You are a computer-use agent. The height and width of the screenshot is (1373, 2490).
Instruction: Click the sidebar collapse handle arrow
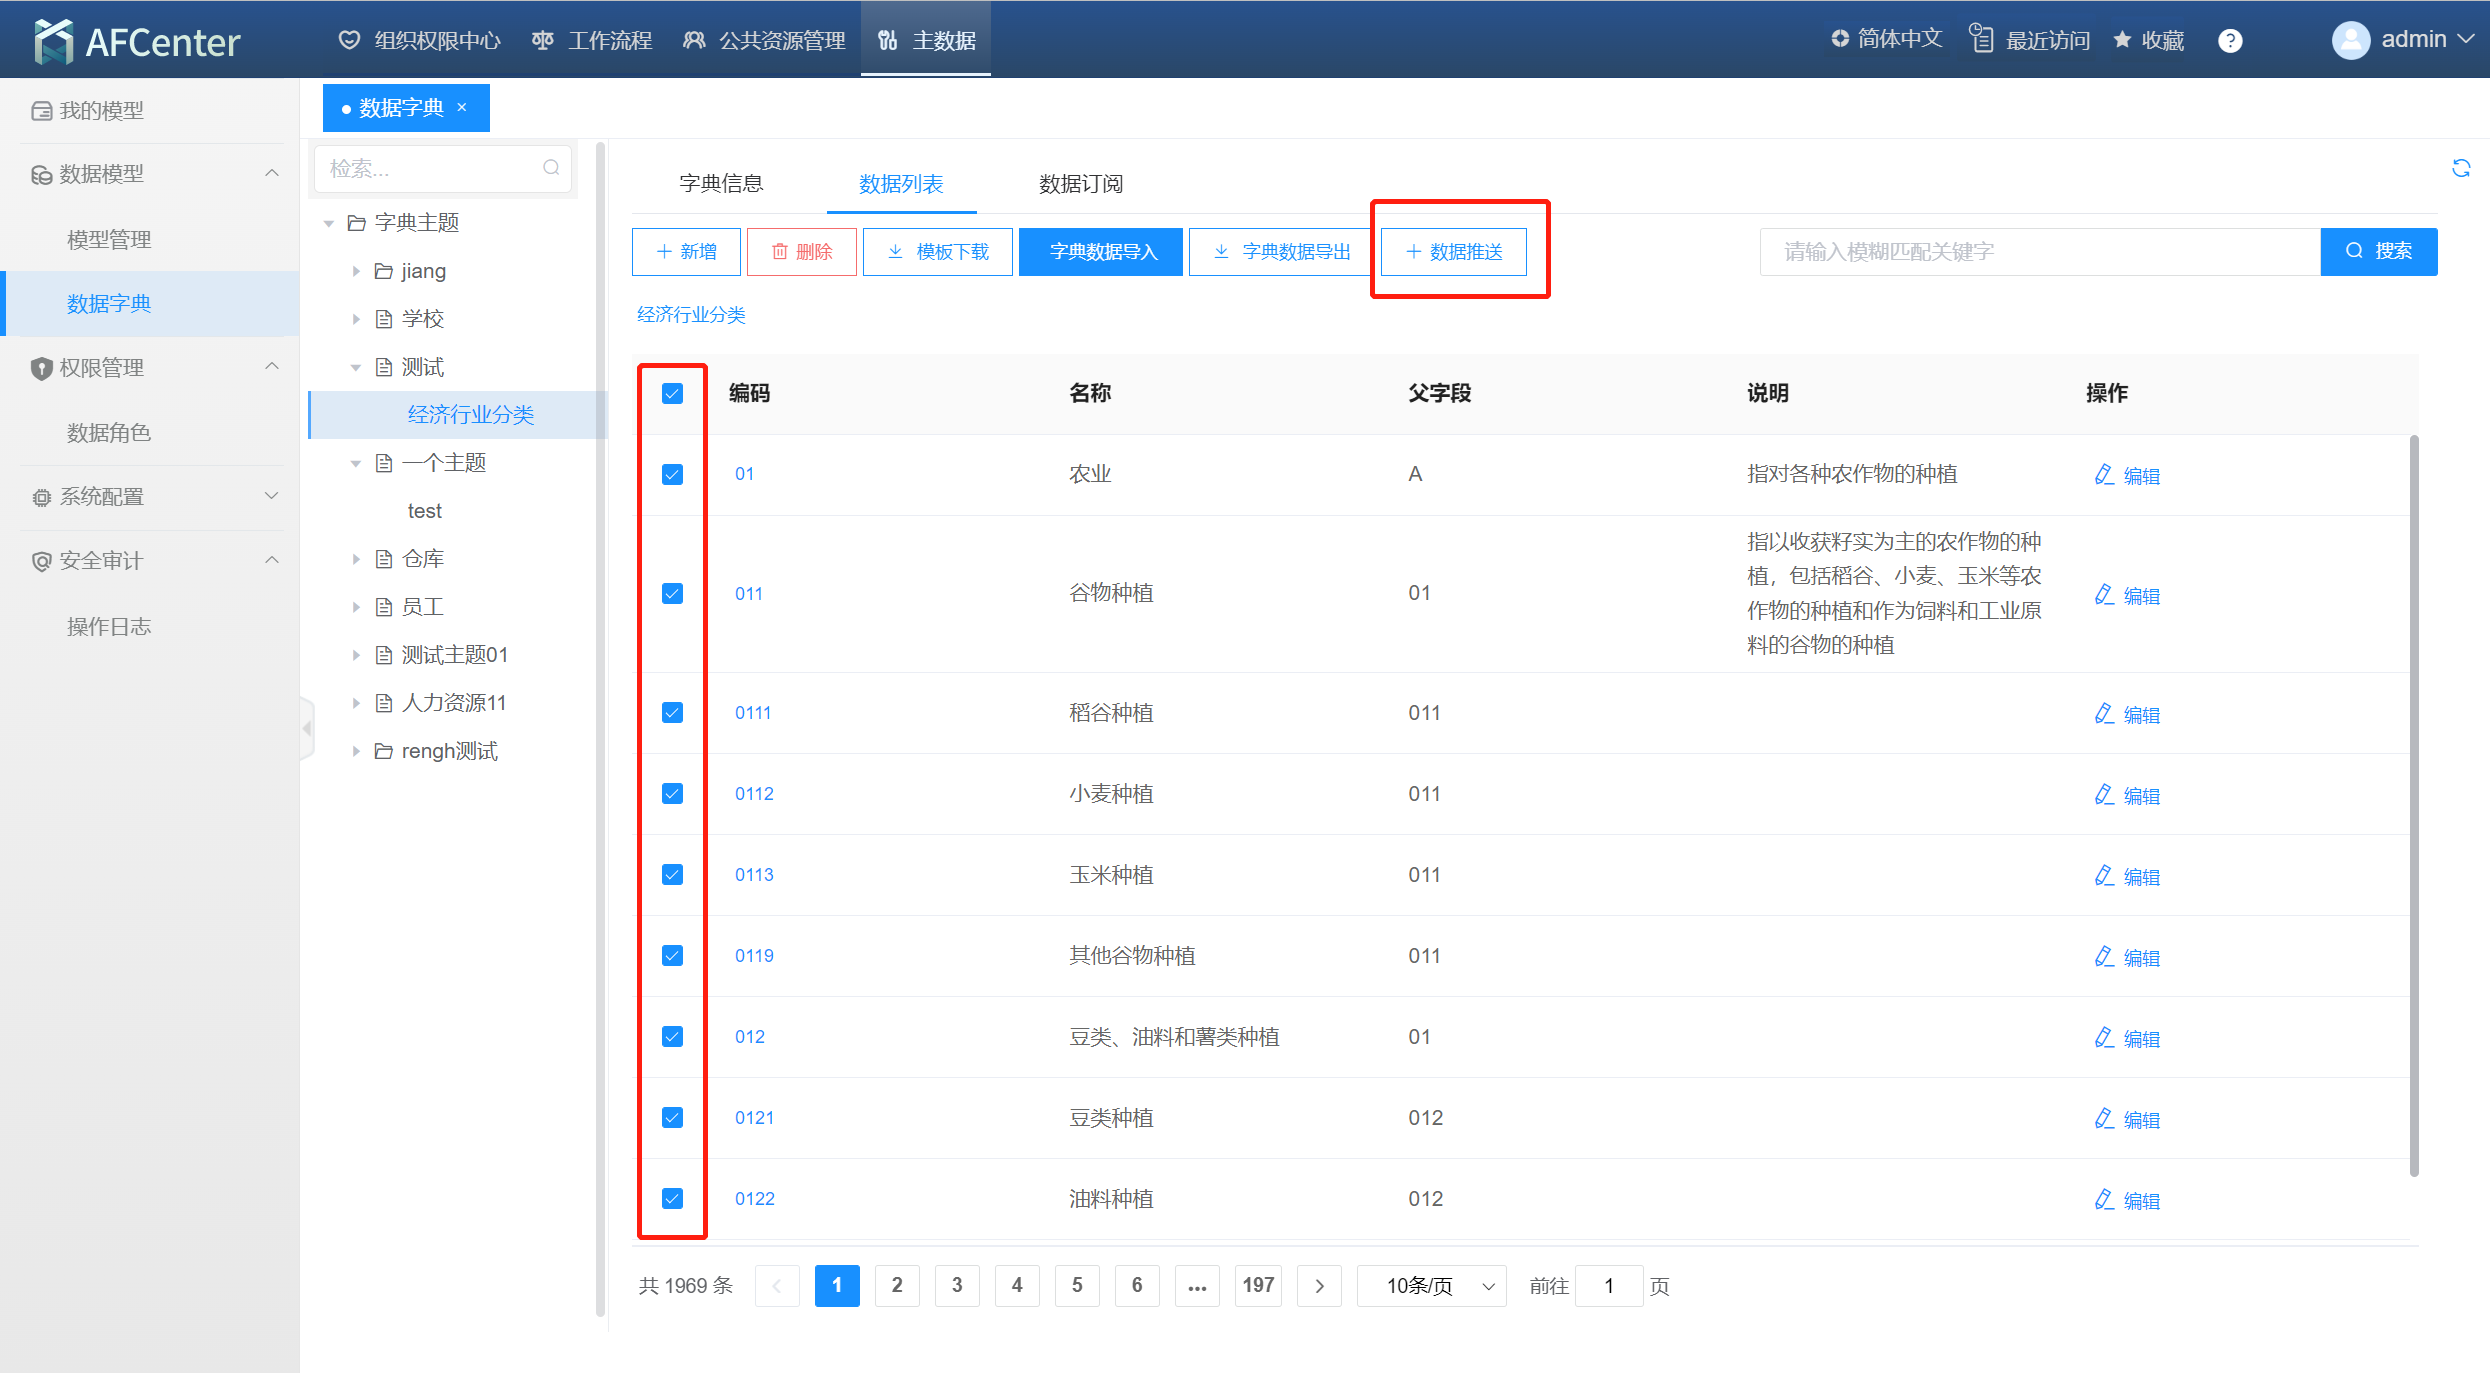pos(307,729)
